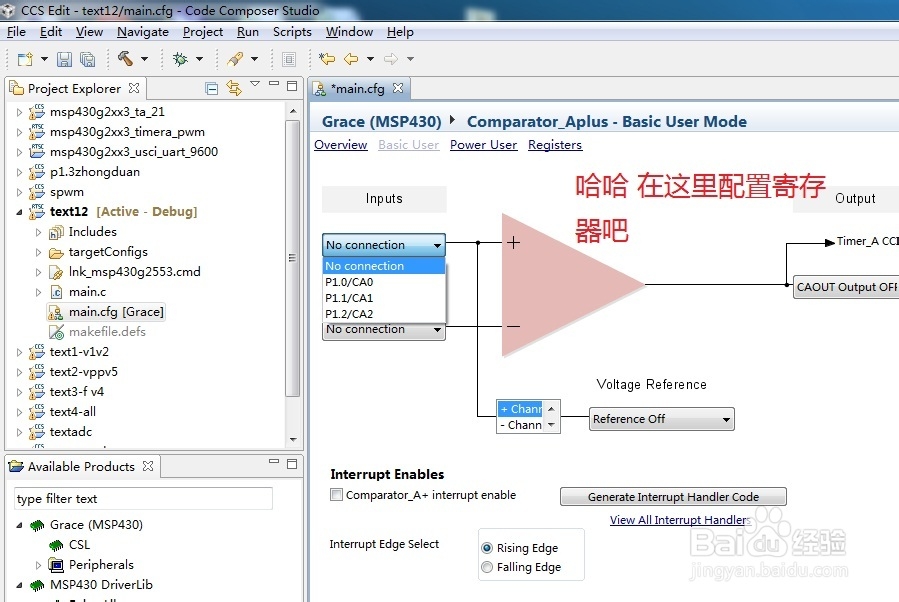Open Project Explorer view menu triangle
Screen dimensions: 899x602
point(255,84)
